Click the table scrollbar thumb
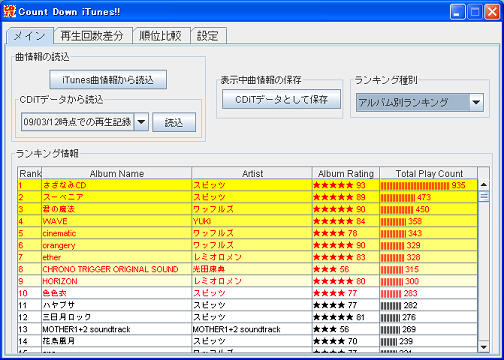This screenshot has height=360, width=504. click(x=484, y=196)
